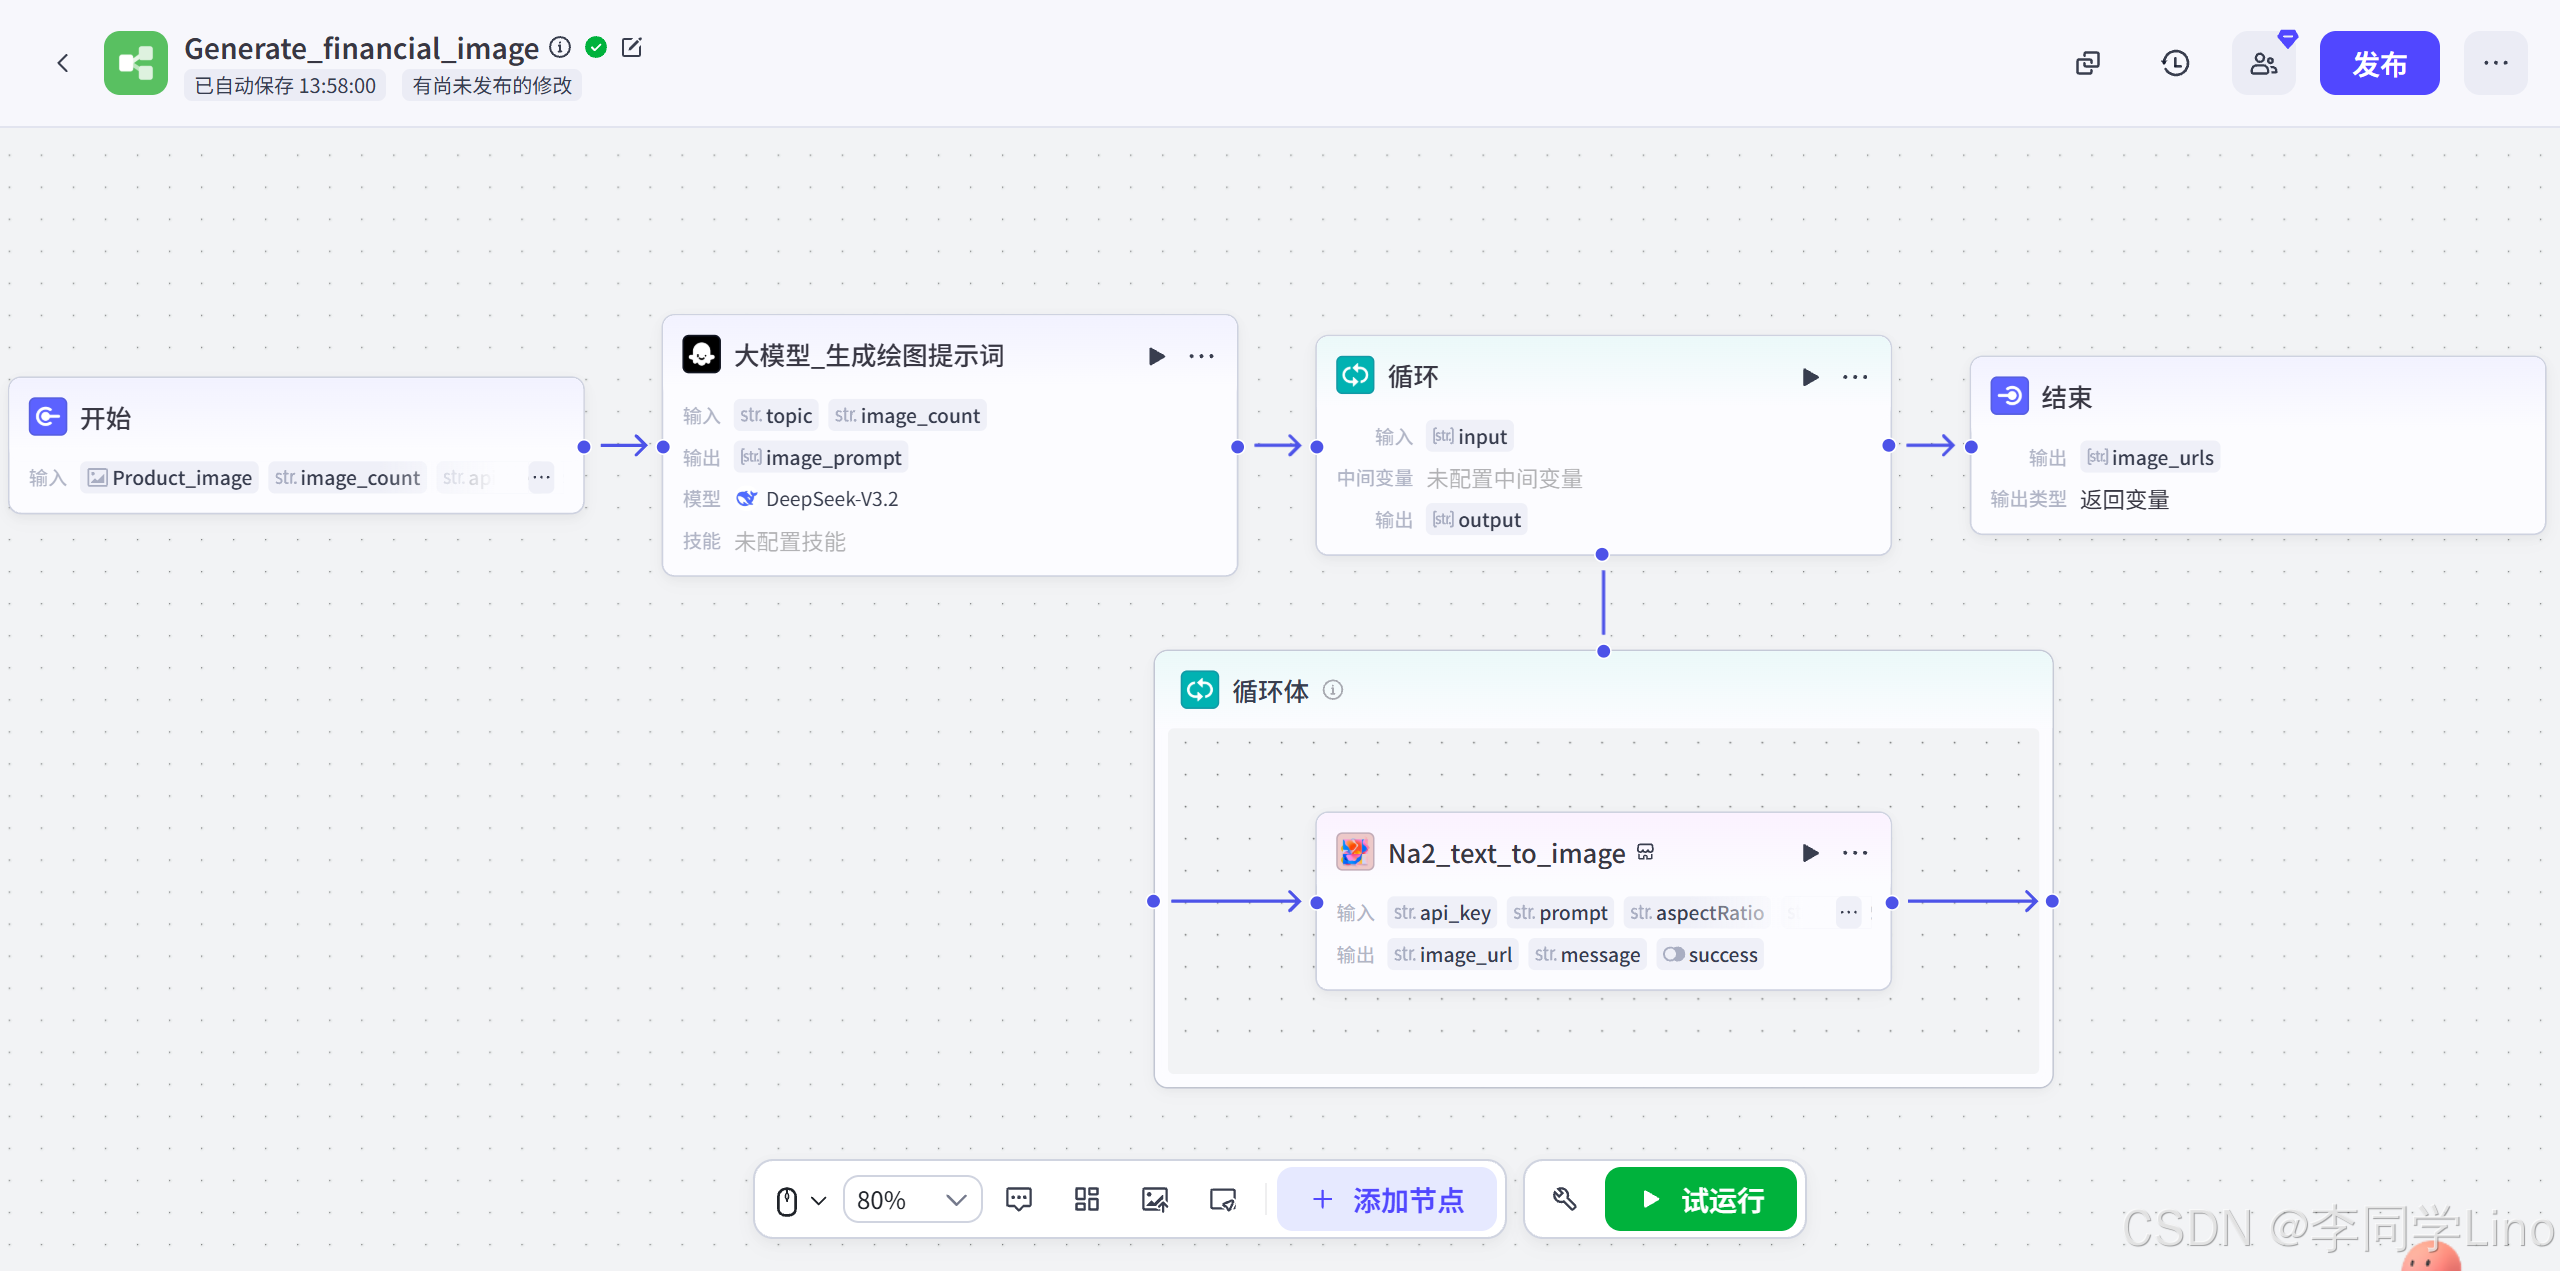Open the header more options menu
The width and height of the screenshot is (2560, 1271).
[2495, 63]
